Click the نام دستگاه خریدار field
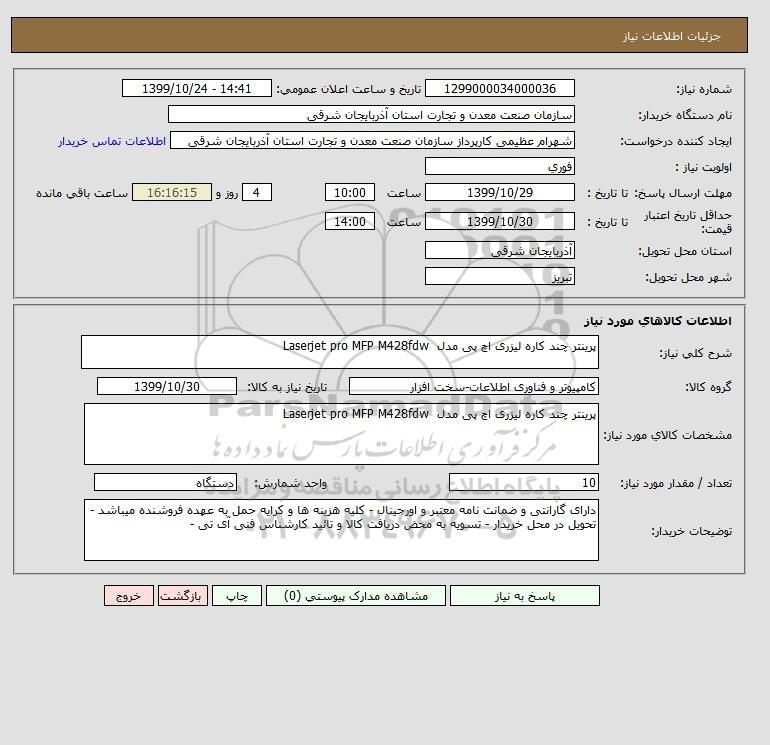Screen dimensions: 770x745 point(371,114)
